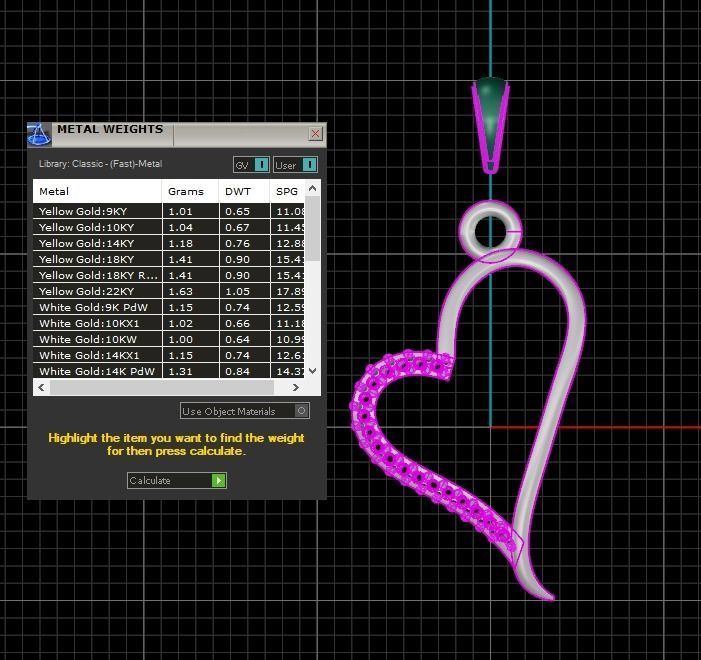Select White Gold:10KX1 row
The height and width of the screenshot is (660, 701).
point(169,323)
